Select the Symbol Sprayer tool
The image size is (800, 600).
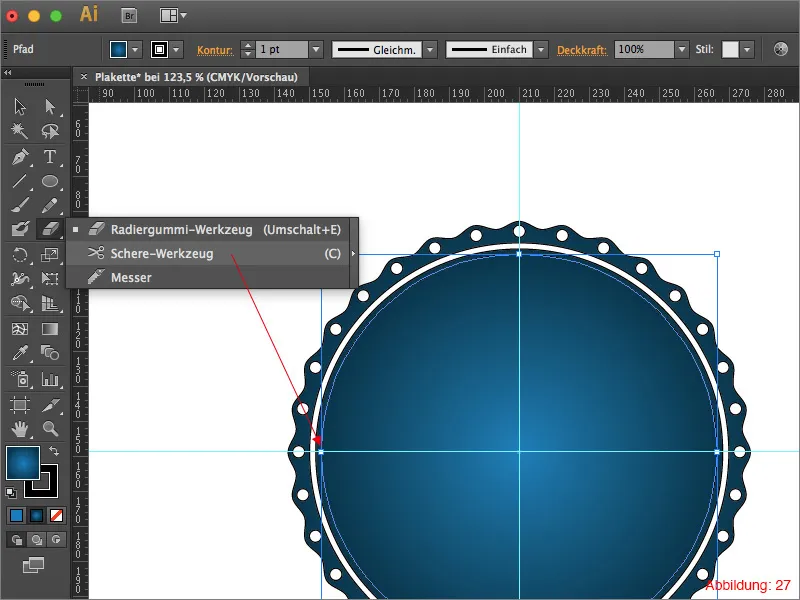tap(20, 379)
